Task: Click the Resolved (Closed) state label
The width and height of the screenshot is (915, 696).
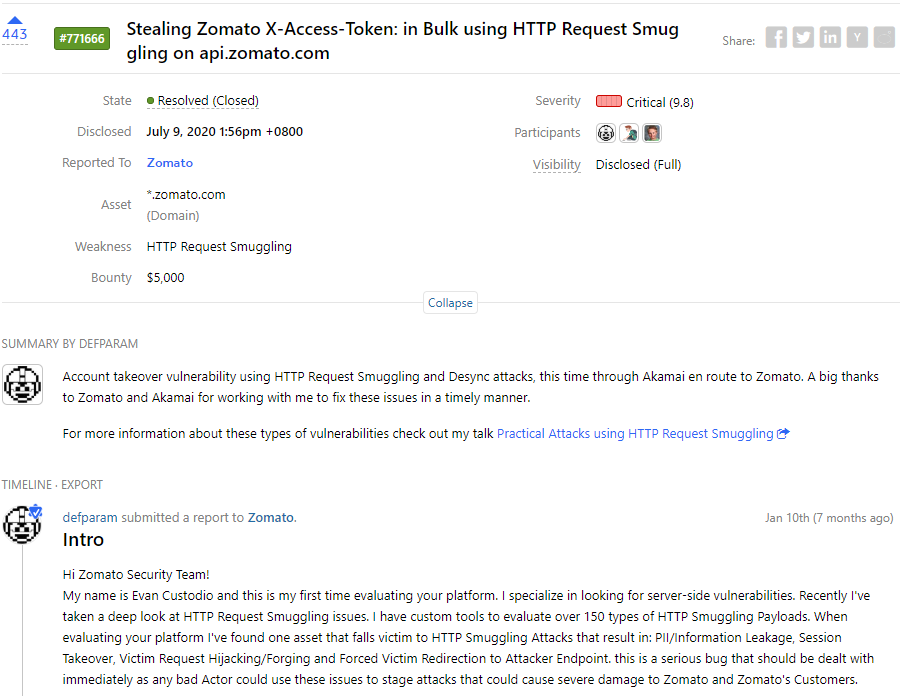Action: click(208, 101)
